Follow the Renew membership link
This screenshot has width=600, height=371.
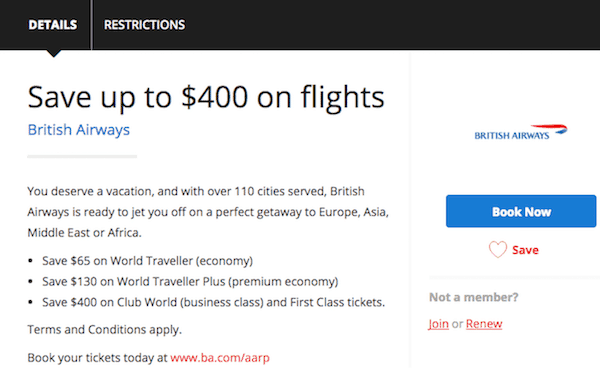[484, 324]
